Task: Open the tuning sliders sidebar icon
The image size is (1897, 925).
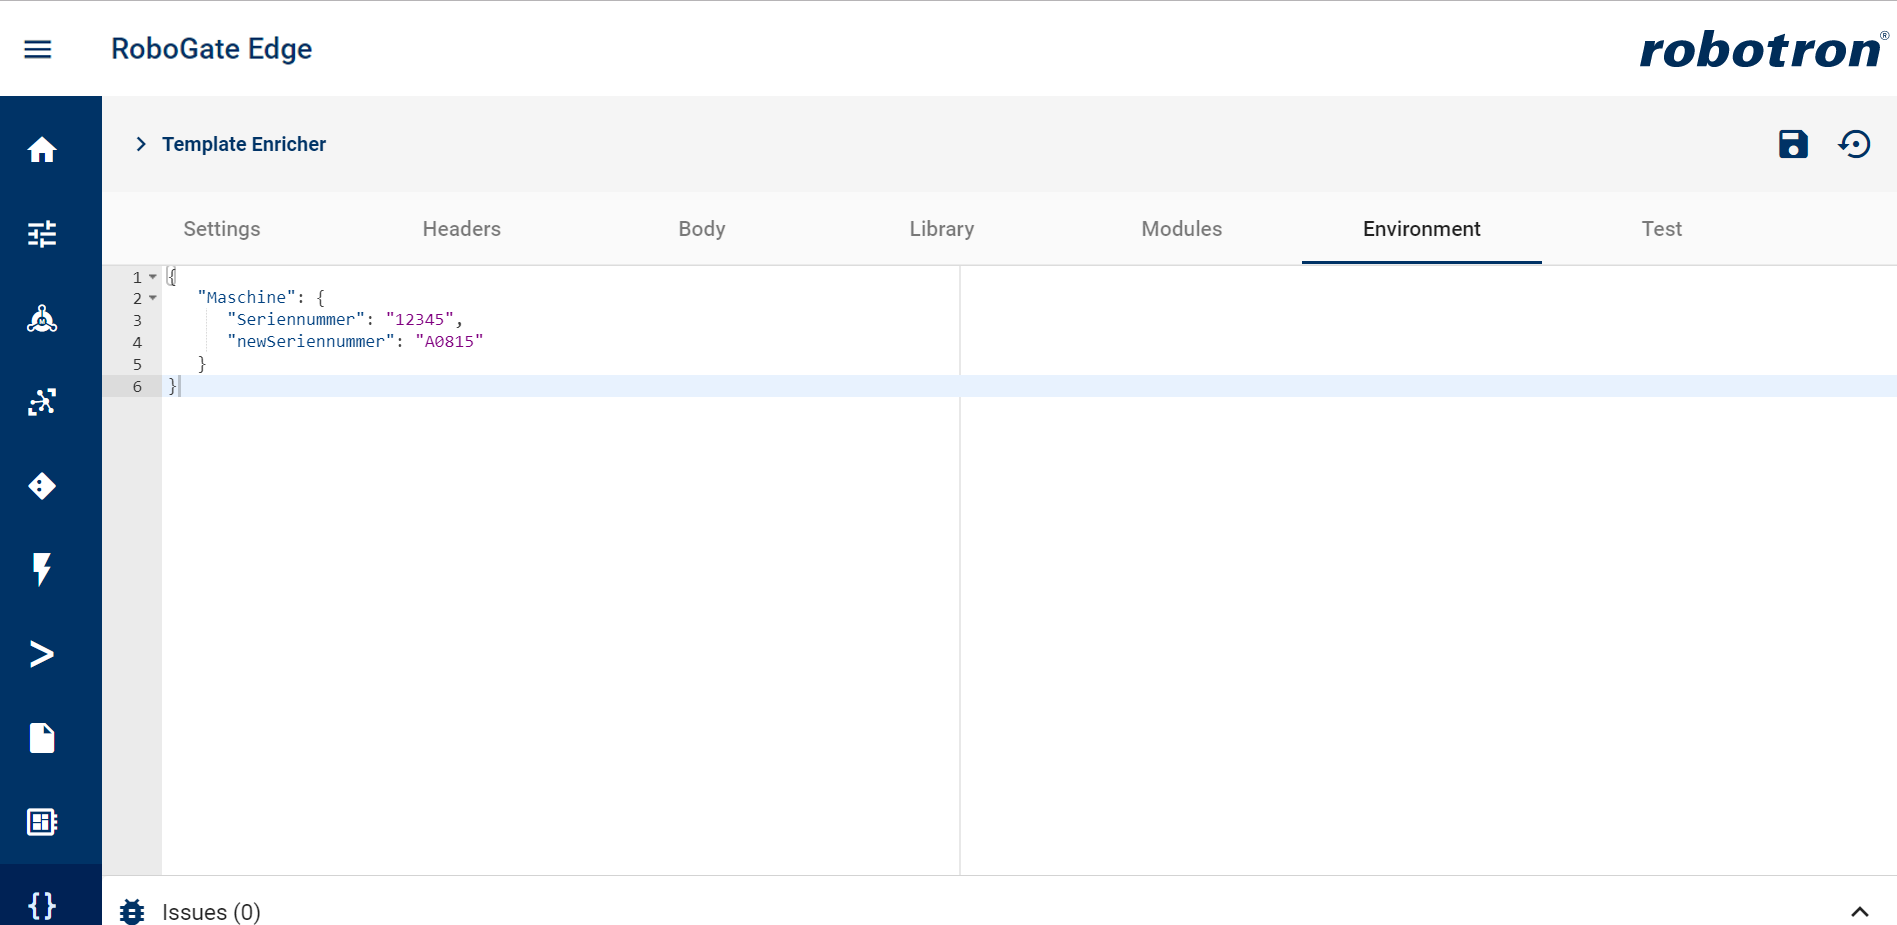Action: (x=42, y=234)
